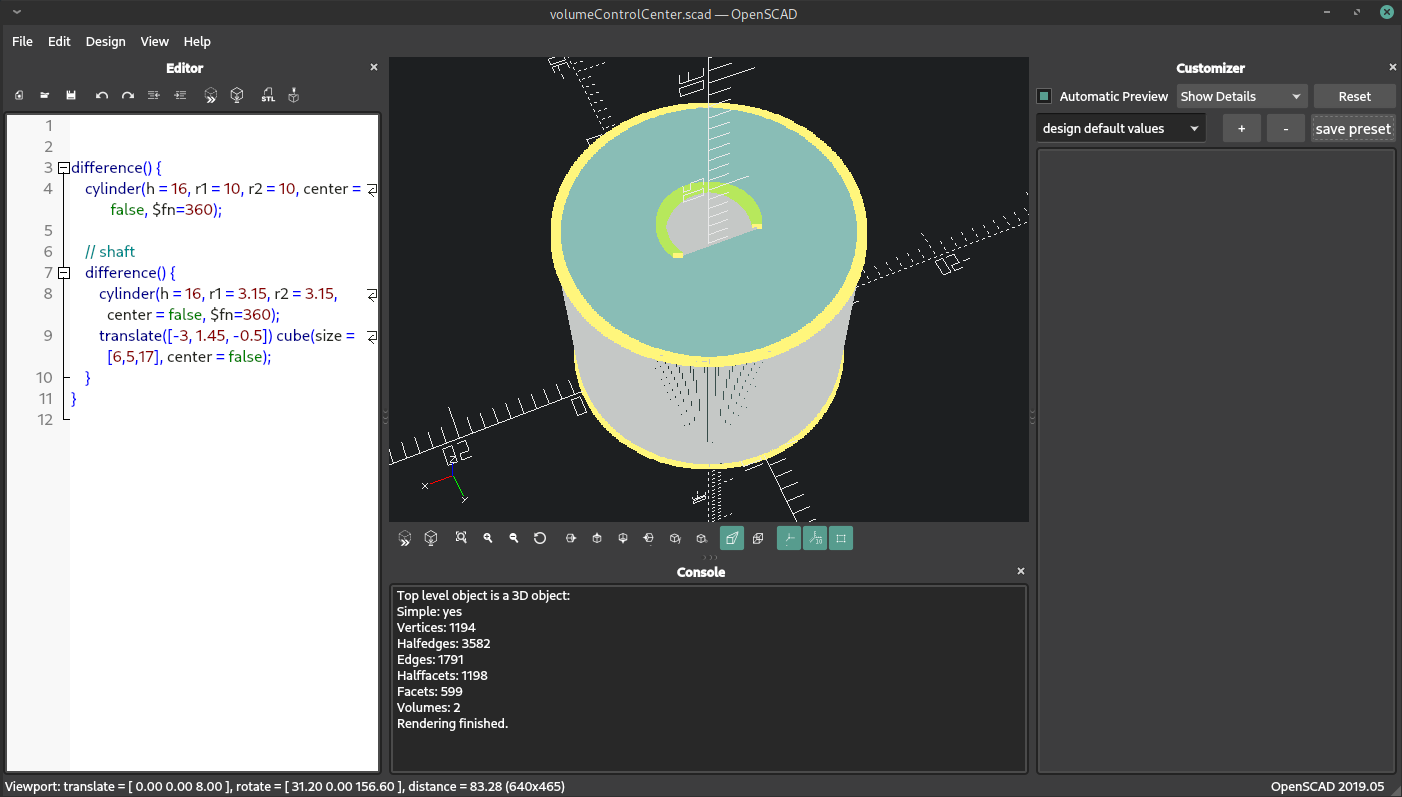Screen dimensions: 1402x797
Task: Reset the view with the circular arrow icon
Action: coord(540,538)
